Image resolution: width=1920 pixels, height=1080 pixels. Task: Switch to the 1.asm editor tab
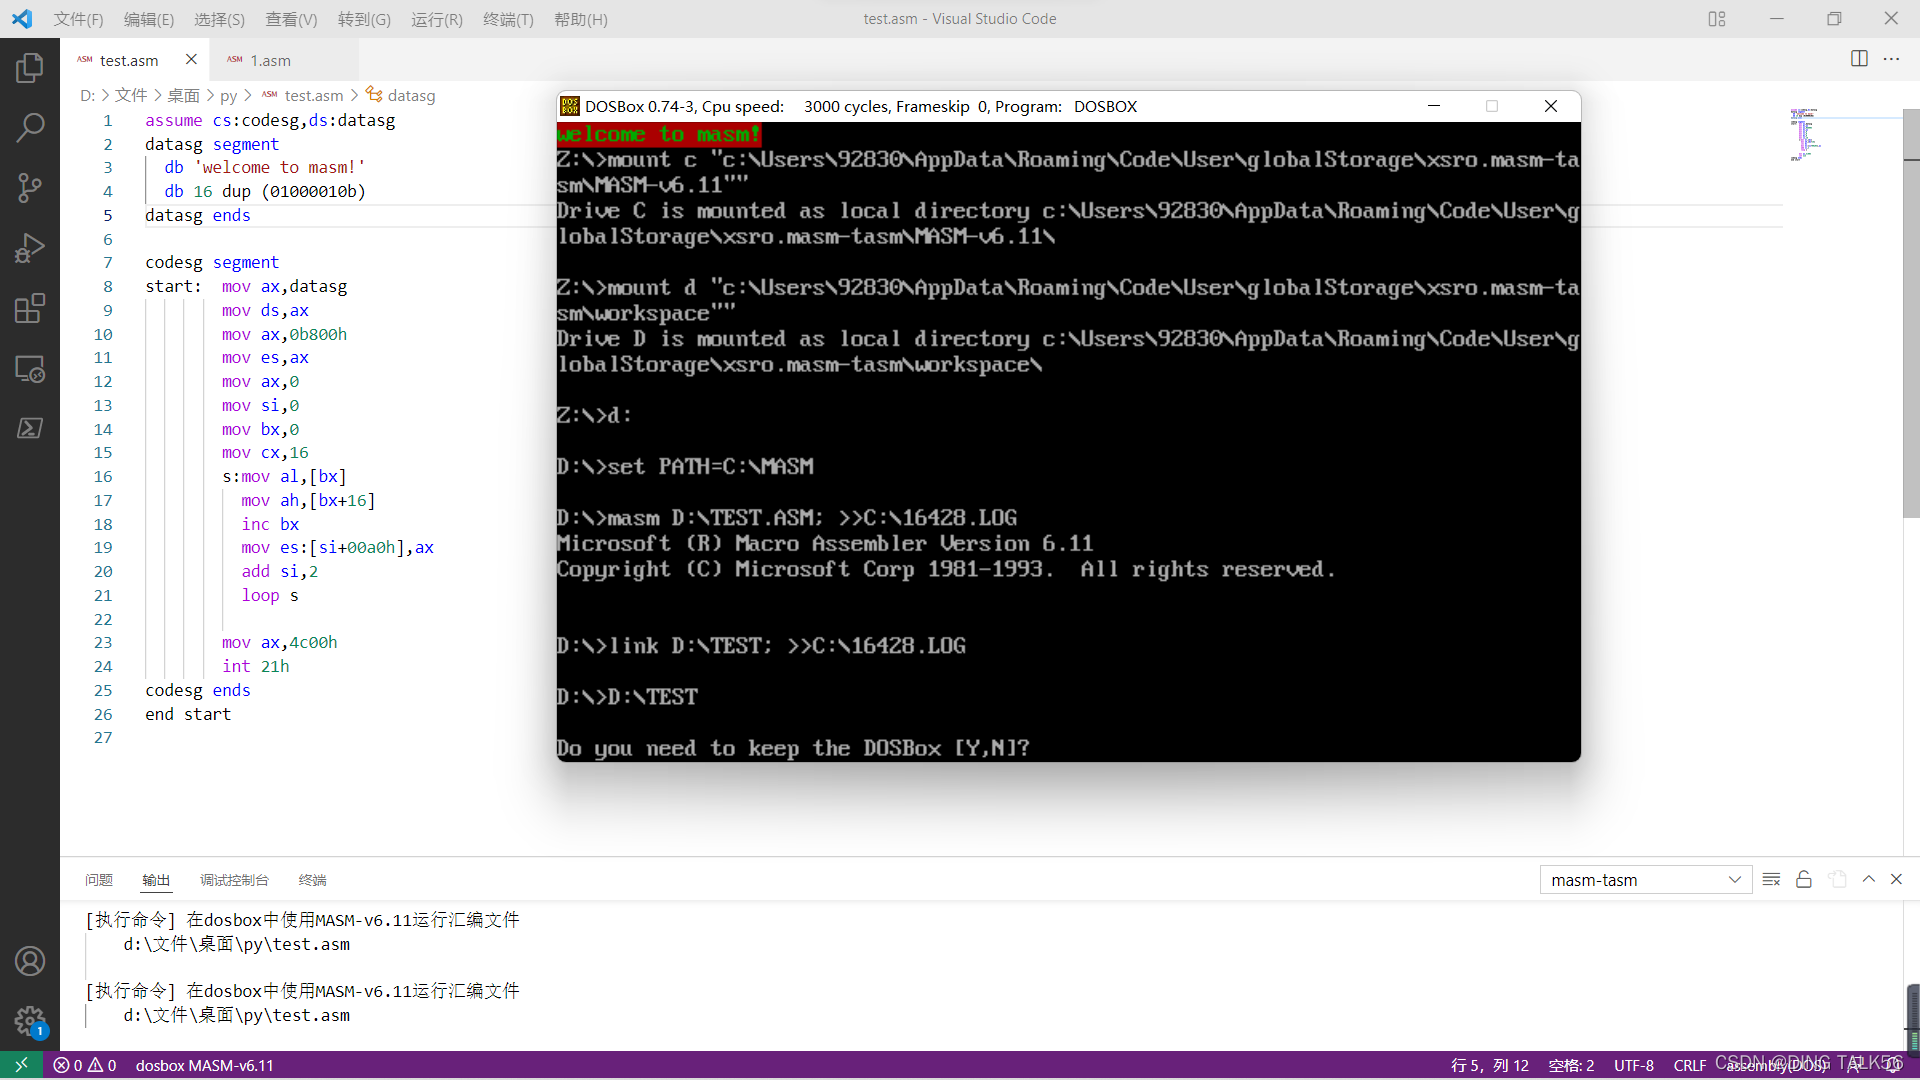pyautogui.click(x=270, y=60)
